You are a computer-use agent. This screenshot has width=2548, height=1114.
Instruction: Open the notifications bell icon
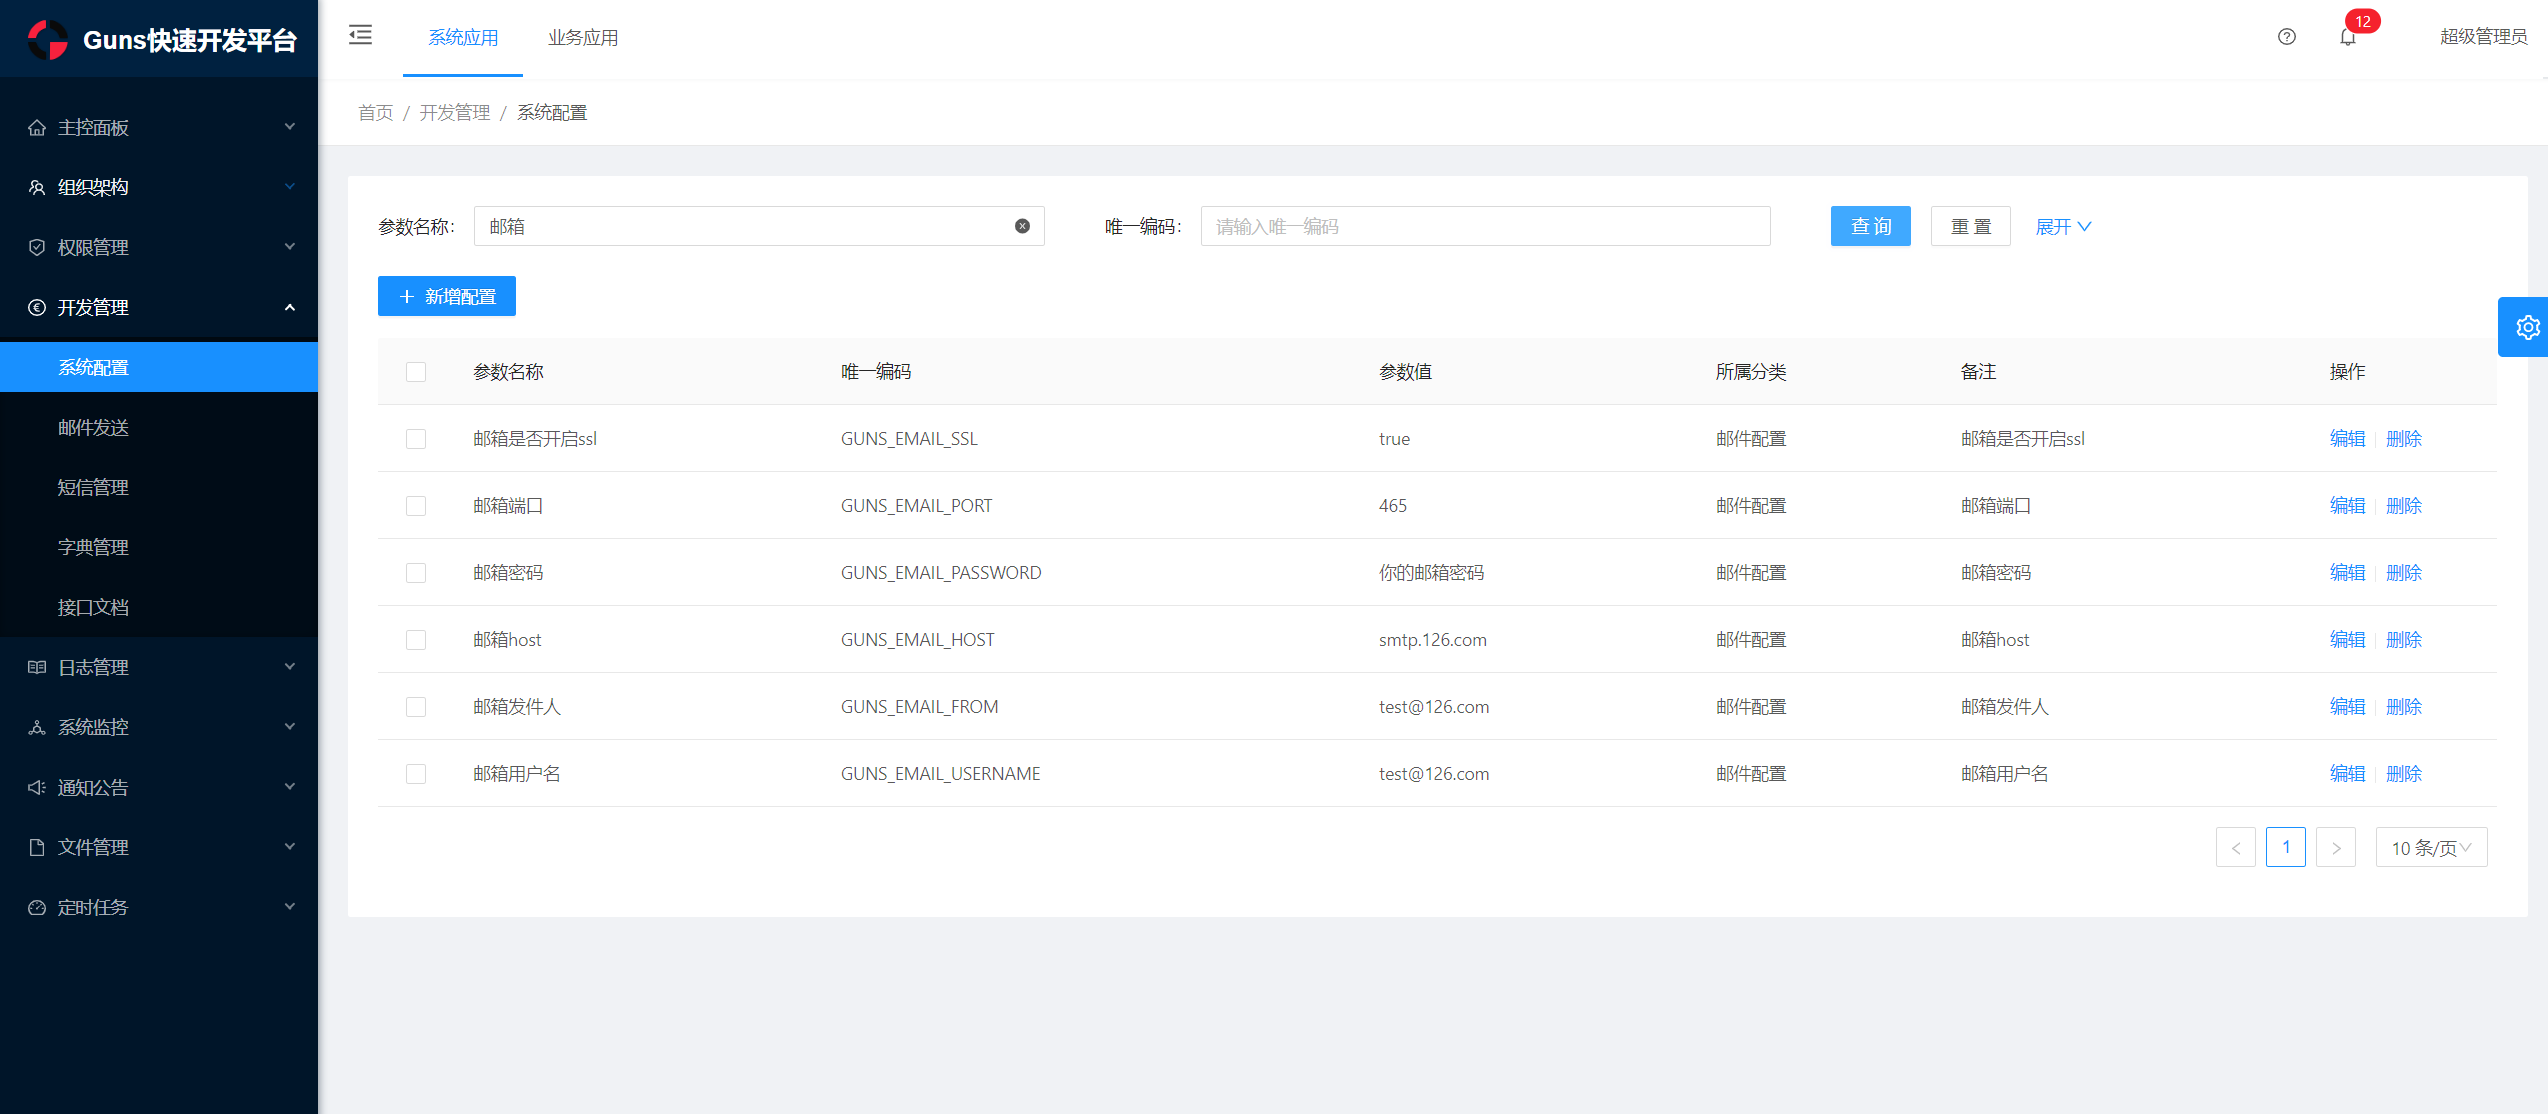coord(2347,37)
